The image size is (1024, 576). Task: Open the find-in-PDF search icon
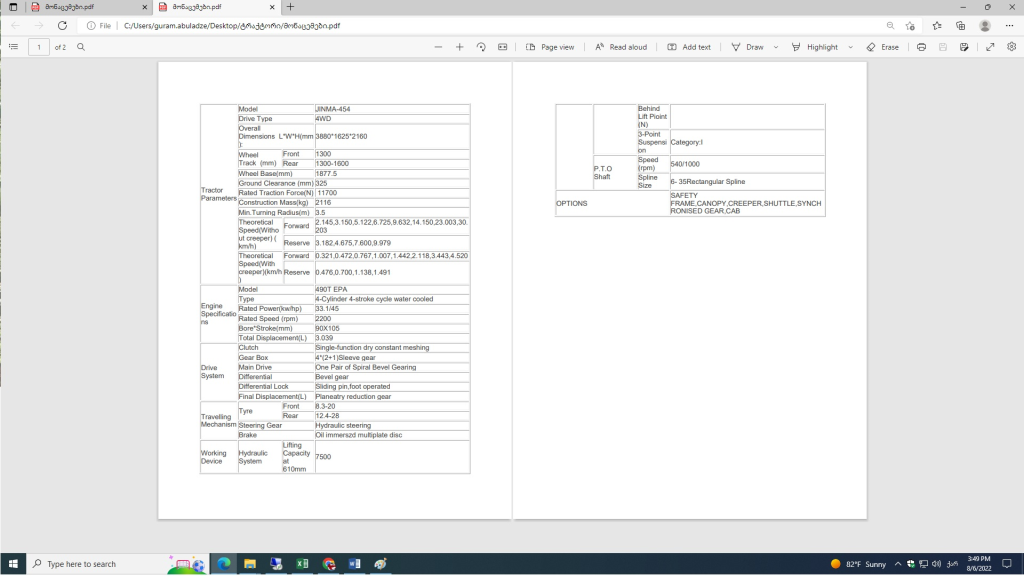point(81,47)
